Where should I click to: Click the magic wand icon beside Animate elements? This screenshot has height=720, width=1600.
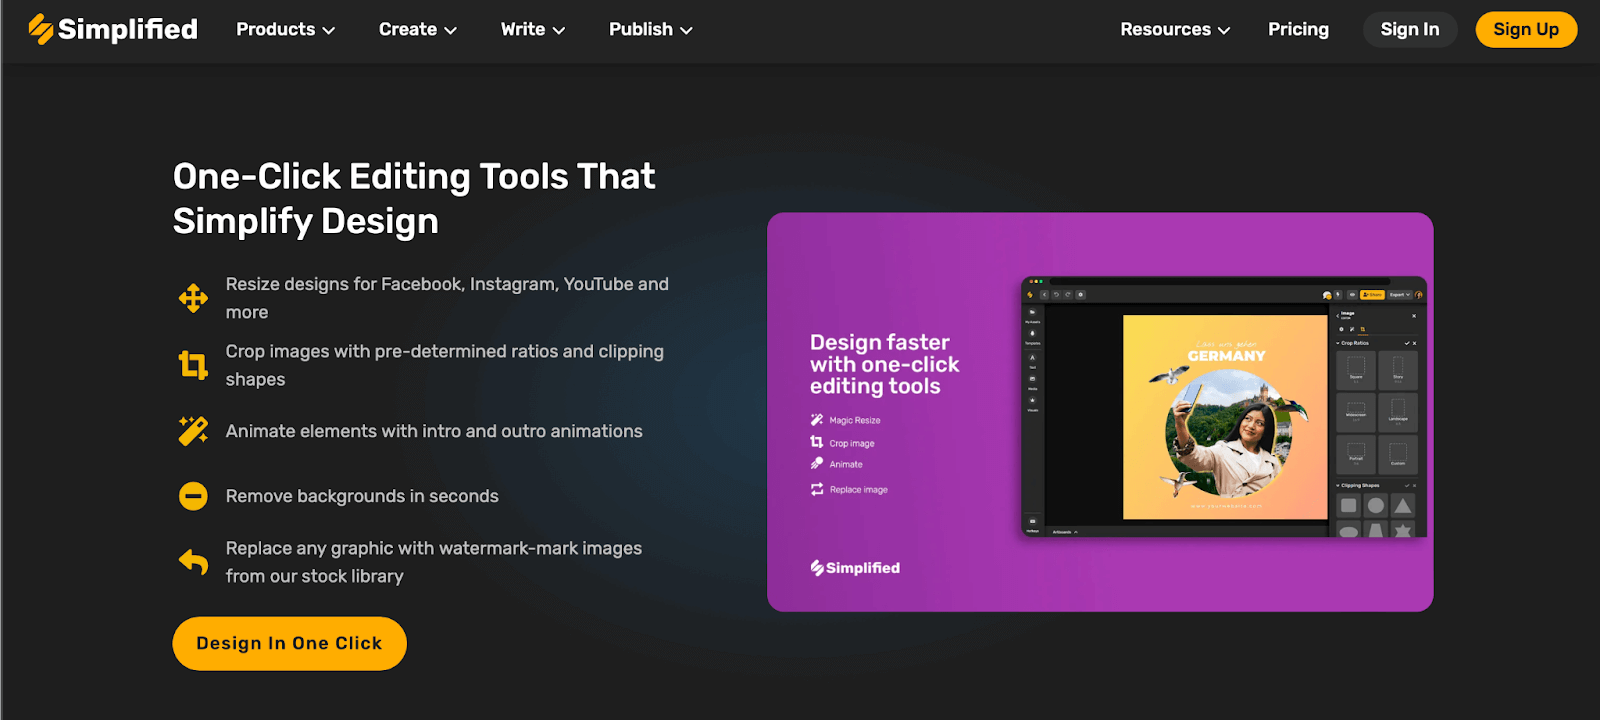tap(193, 431)
